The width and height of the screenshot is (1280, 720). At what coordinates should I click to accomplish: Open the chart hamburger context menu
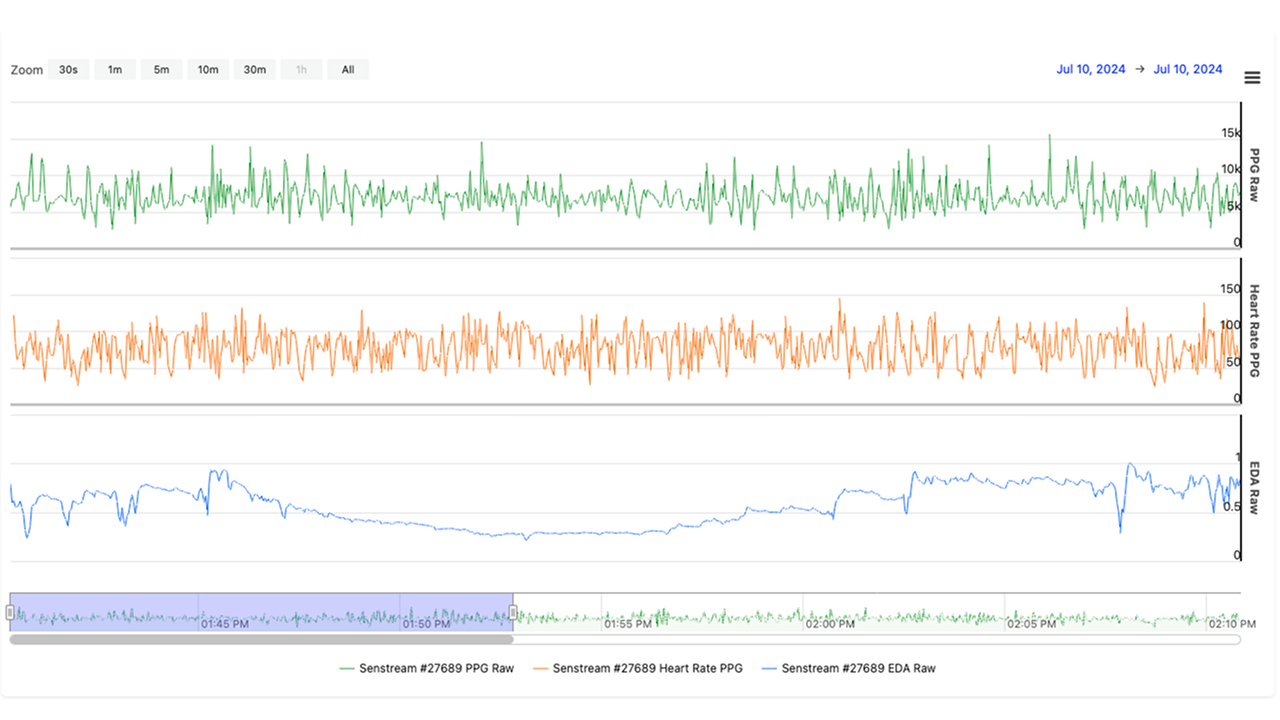click(x=1251, y=78)
